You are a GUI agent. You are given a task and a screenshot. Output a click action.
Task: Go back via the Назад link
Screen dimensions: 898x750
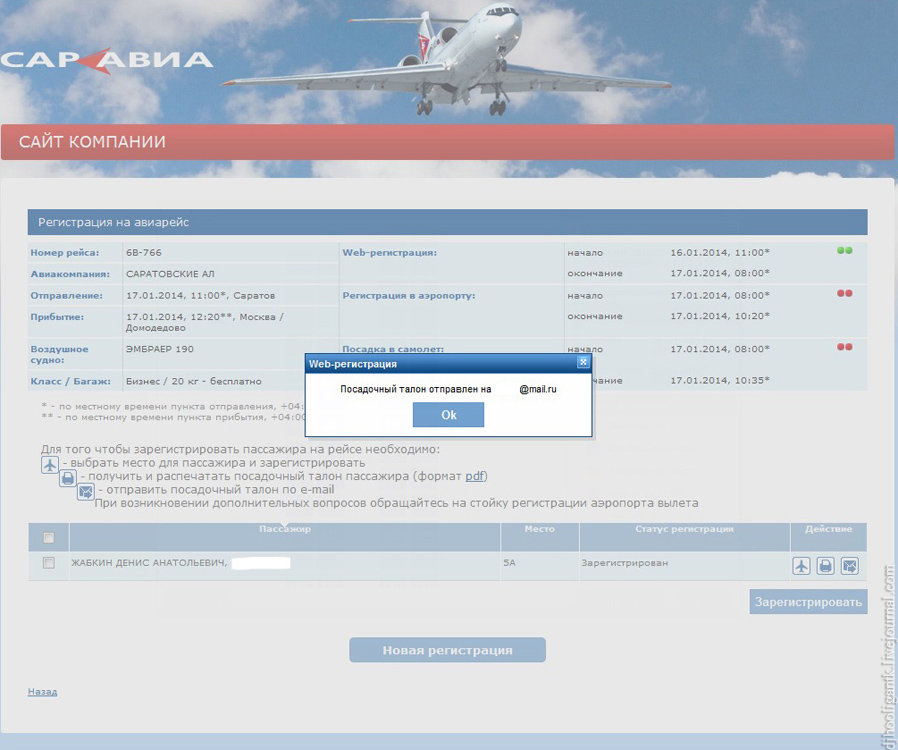pyautogui.click(x=42, y=692)
